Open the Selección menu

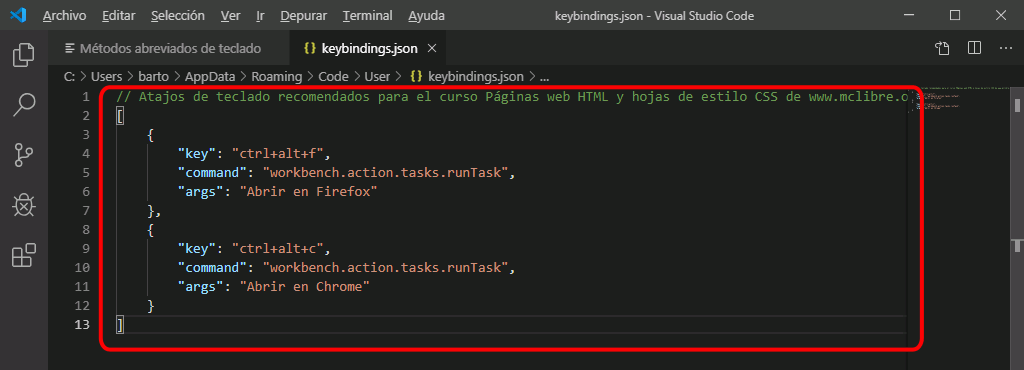(178, 16)
